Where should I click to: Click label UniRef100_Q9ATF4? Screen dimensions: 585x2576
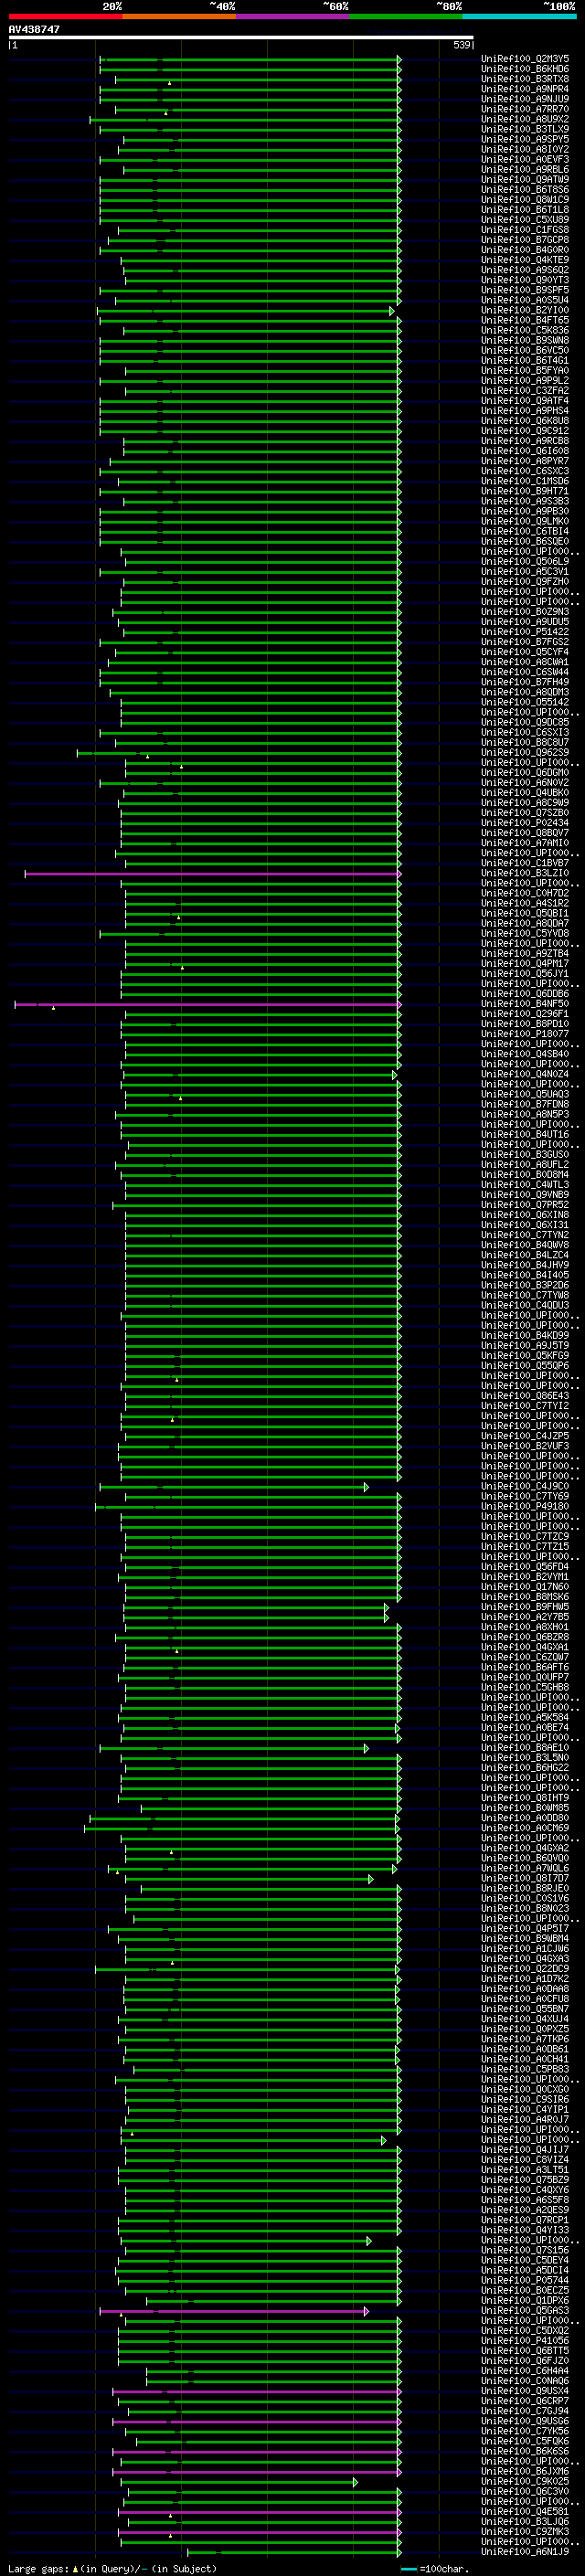[x=525, y=401]
